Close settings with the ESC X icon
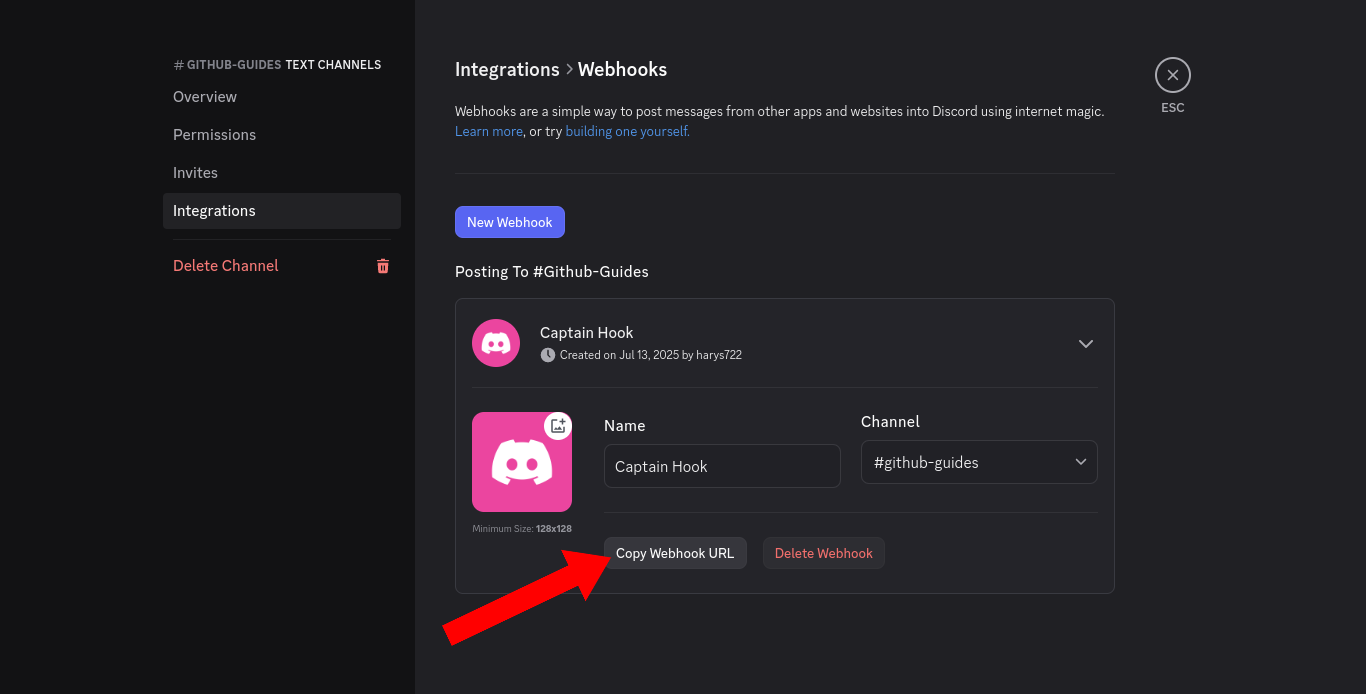 coord(1173,75)
